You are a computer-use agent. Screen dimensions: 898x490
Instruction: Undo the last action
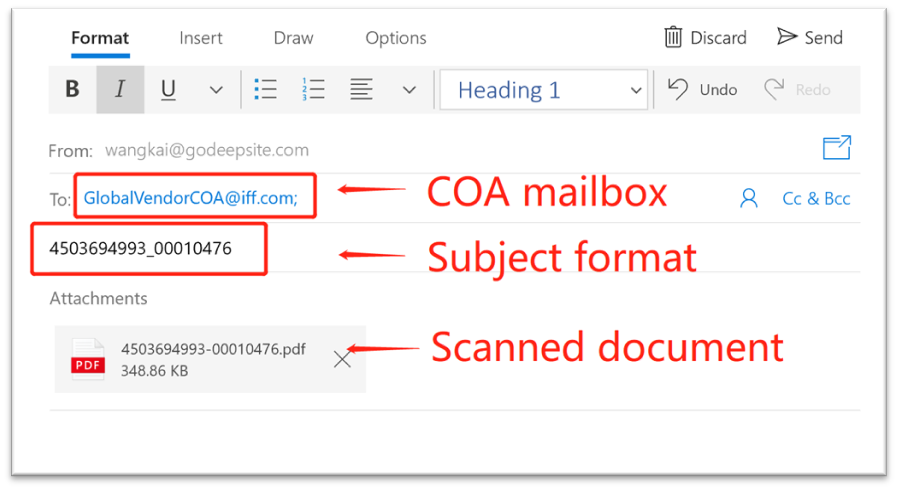tap(702, 90)
